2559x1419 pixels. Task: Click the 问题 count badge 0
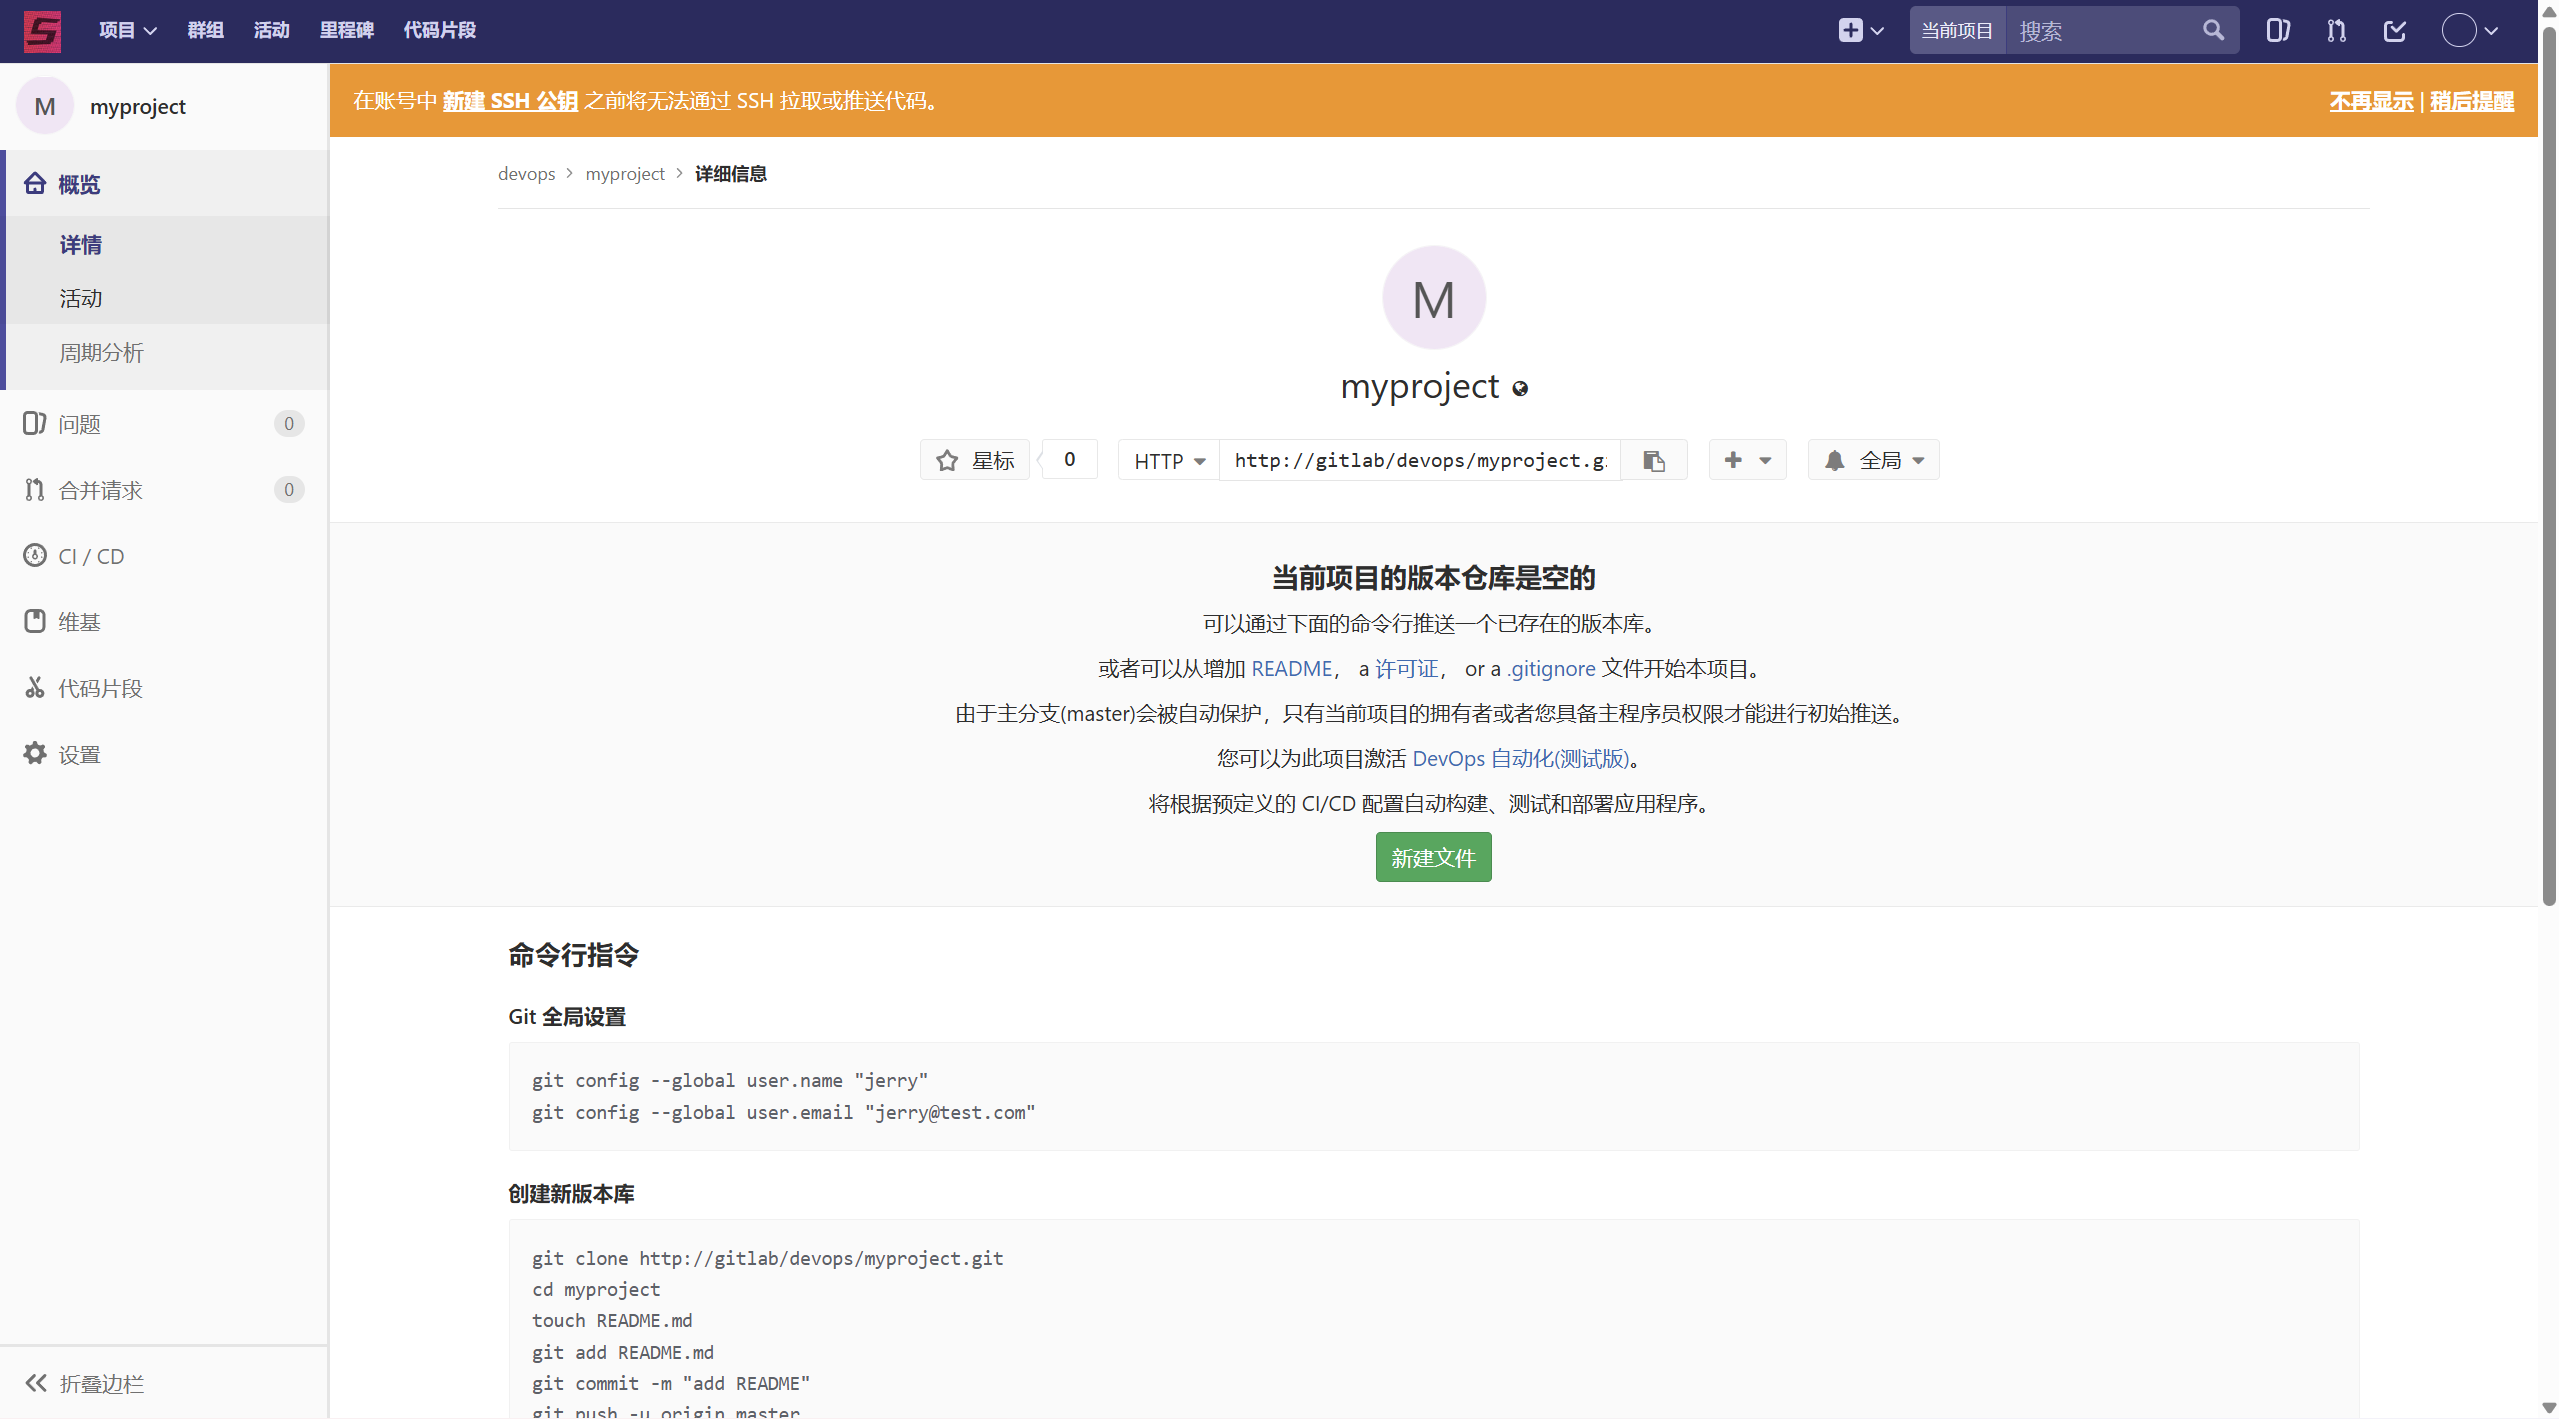tap(288, 424)
